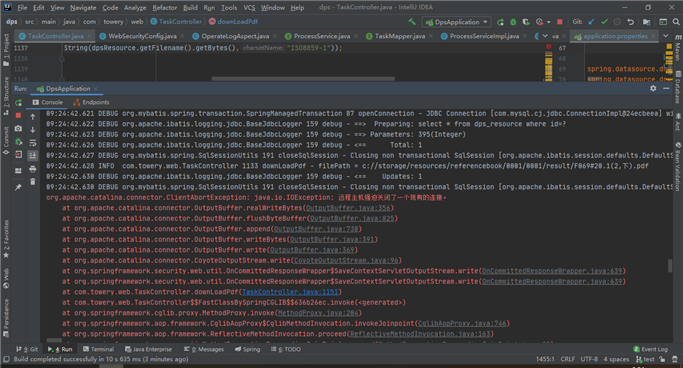683x368 pixels.
Task: Open the TODO tool window button
Action: point(286,349)
